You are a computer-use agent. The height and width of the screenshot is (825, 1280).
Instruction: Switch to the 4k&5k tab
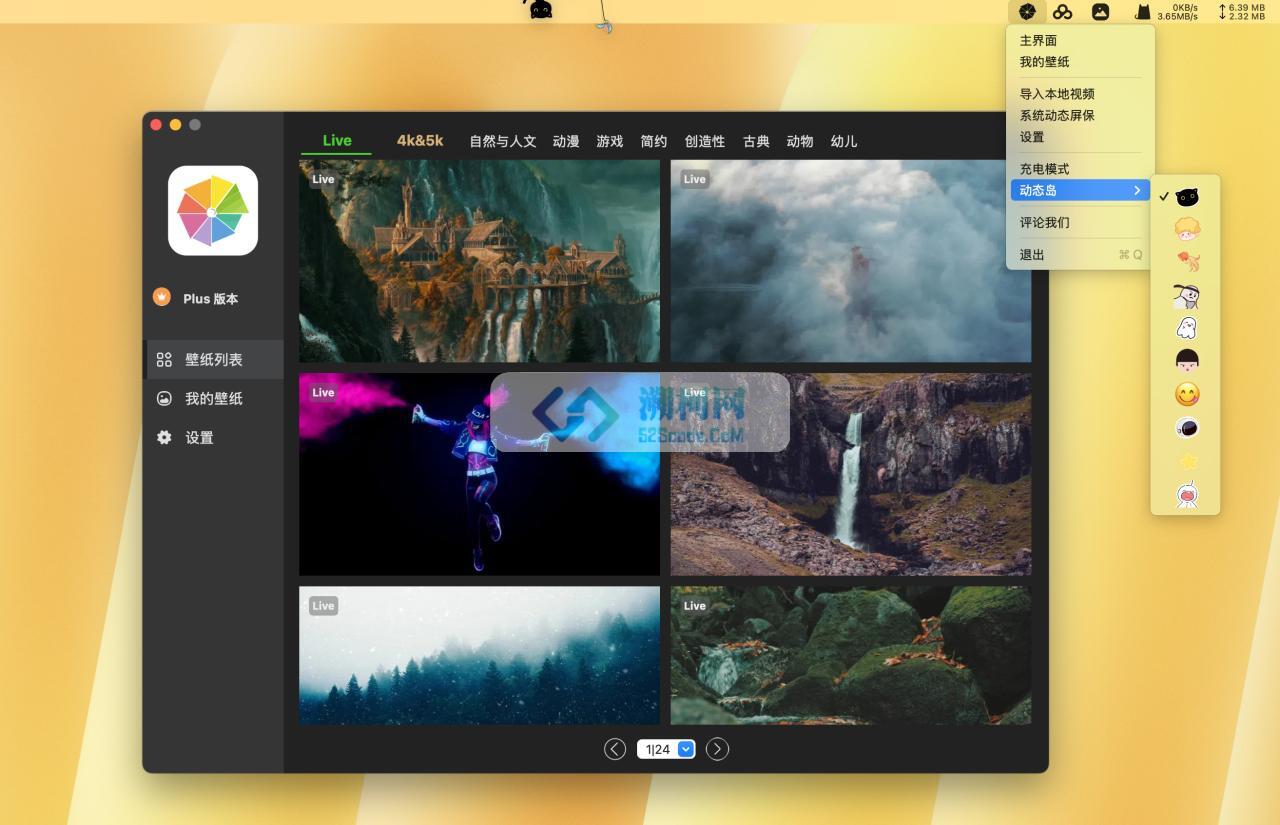pos(420,141)
